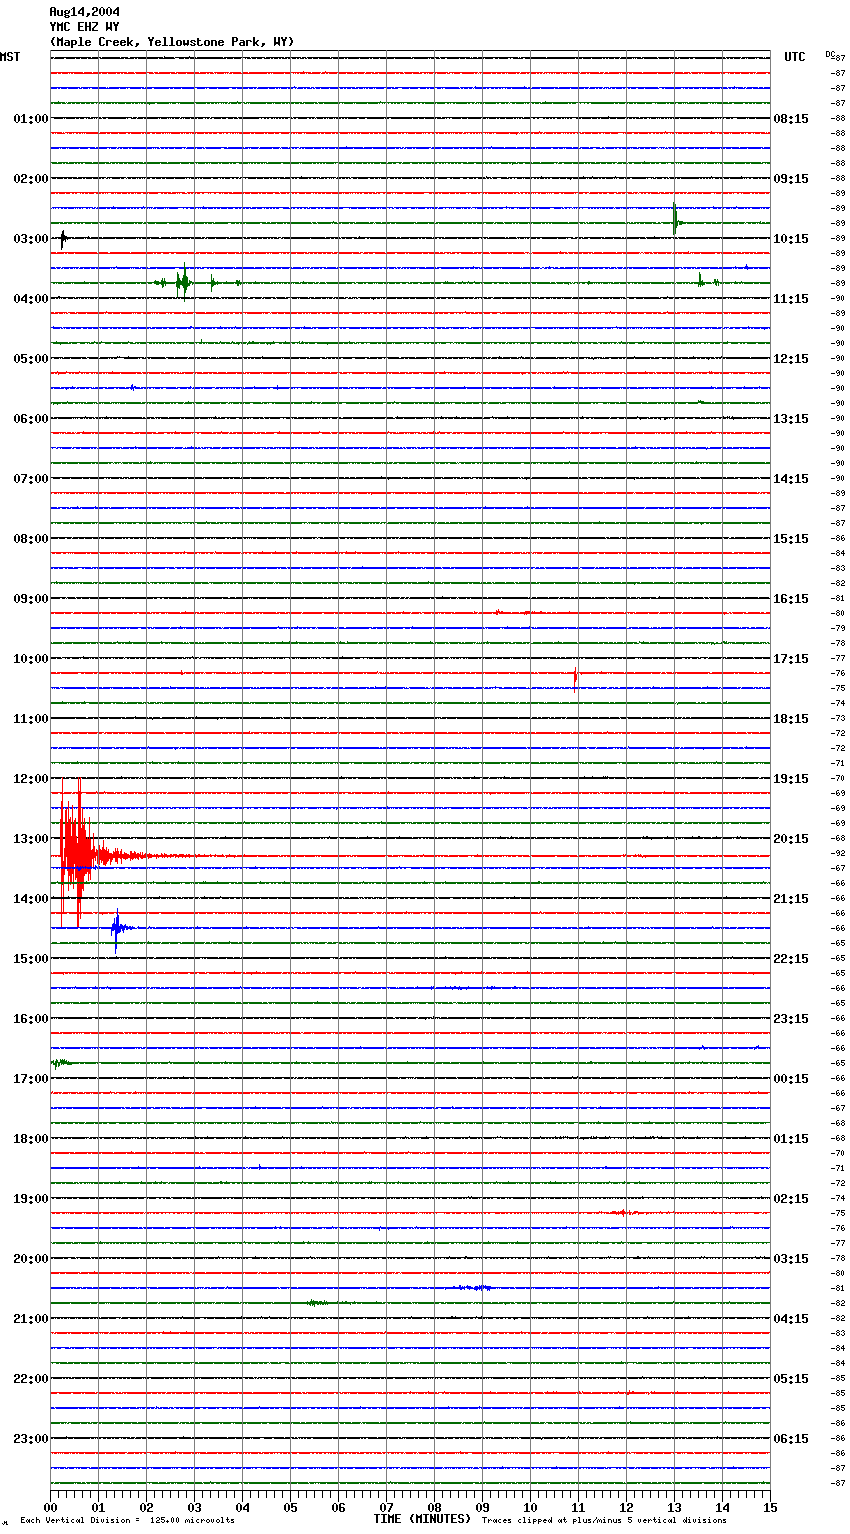The image size is (850, 1534).
Task: Click the 02:15 UTC time label
Action: (x=791, y=1199)
